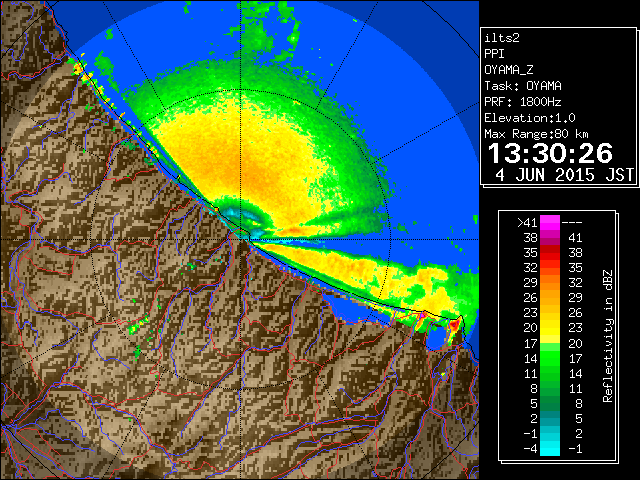Click the >41 label in the legend
The width and height of the screenshot is (640, 480).
527,223
